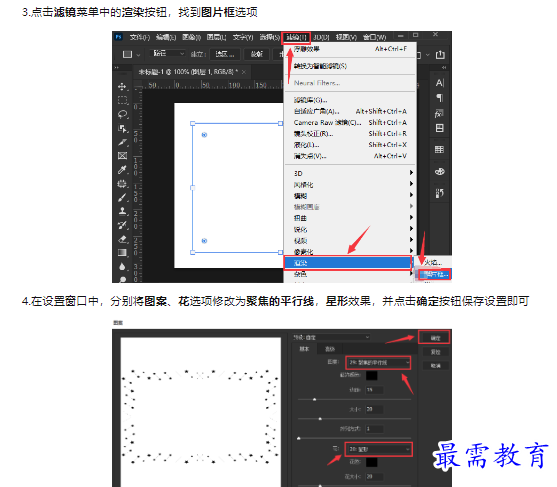Screen dimensions: 557x487
Task: Open the 视图(V) menu
Action: [346, 37]
